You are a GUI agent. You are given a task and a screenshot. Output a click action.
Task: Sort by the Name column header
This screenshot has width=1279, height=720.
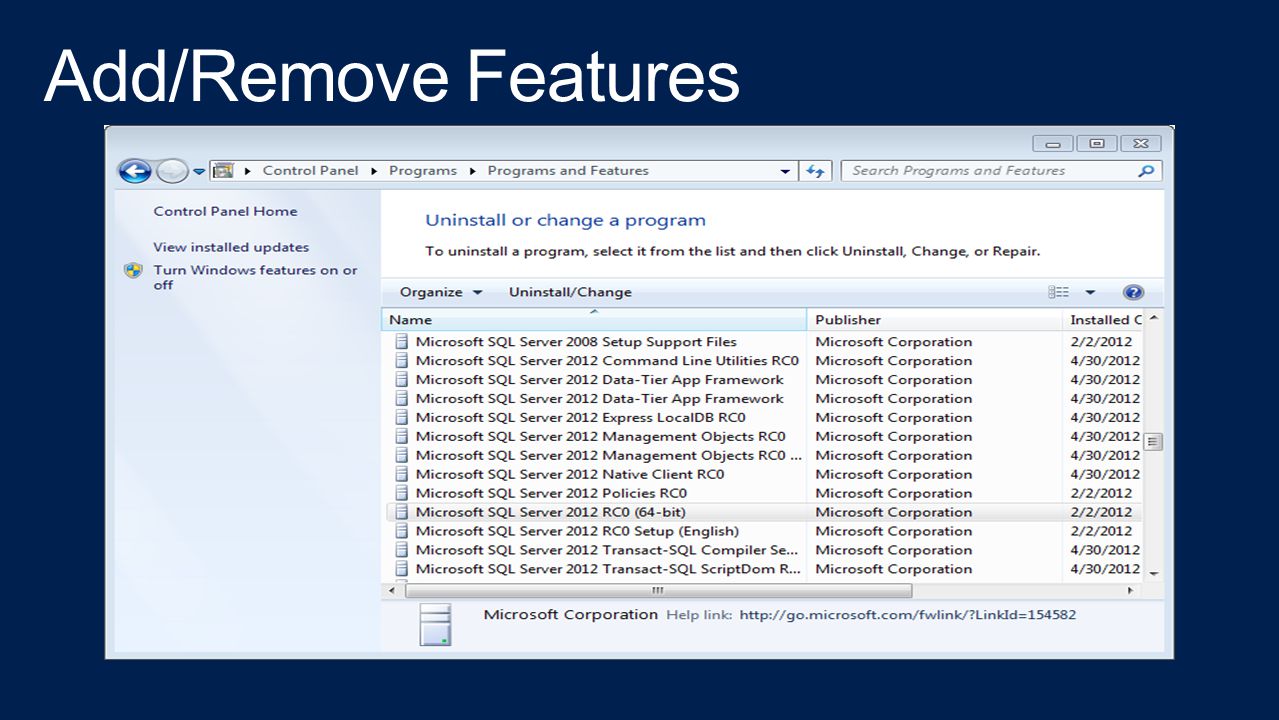tap(594, 320)
